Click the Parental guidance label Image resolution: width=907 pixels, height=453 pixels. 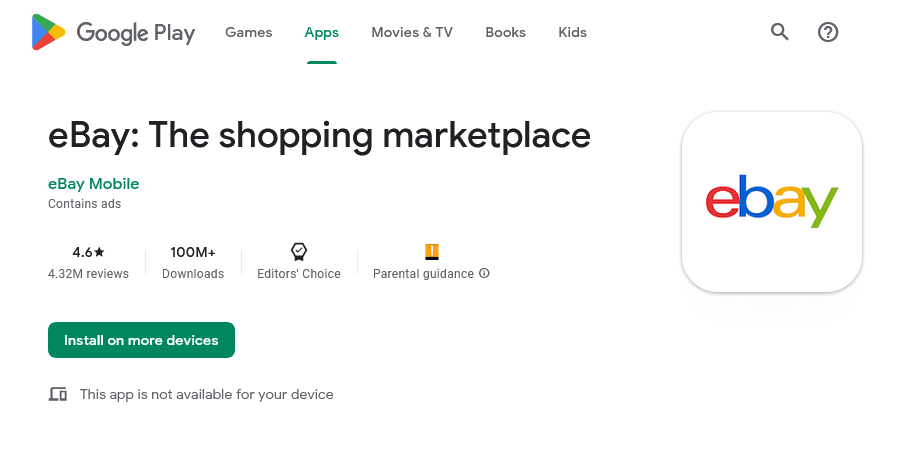(x=423, y=274)
